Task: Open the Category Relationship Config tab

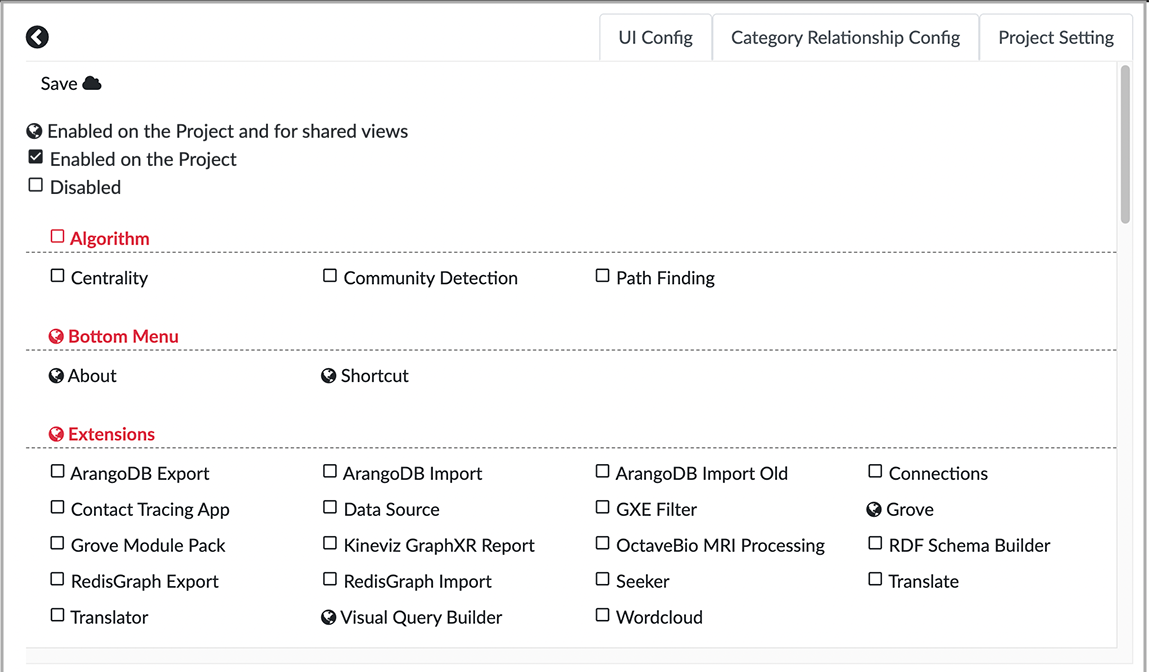Action: click(x=845, y=37)
